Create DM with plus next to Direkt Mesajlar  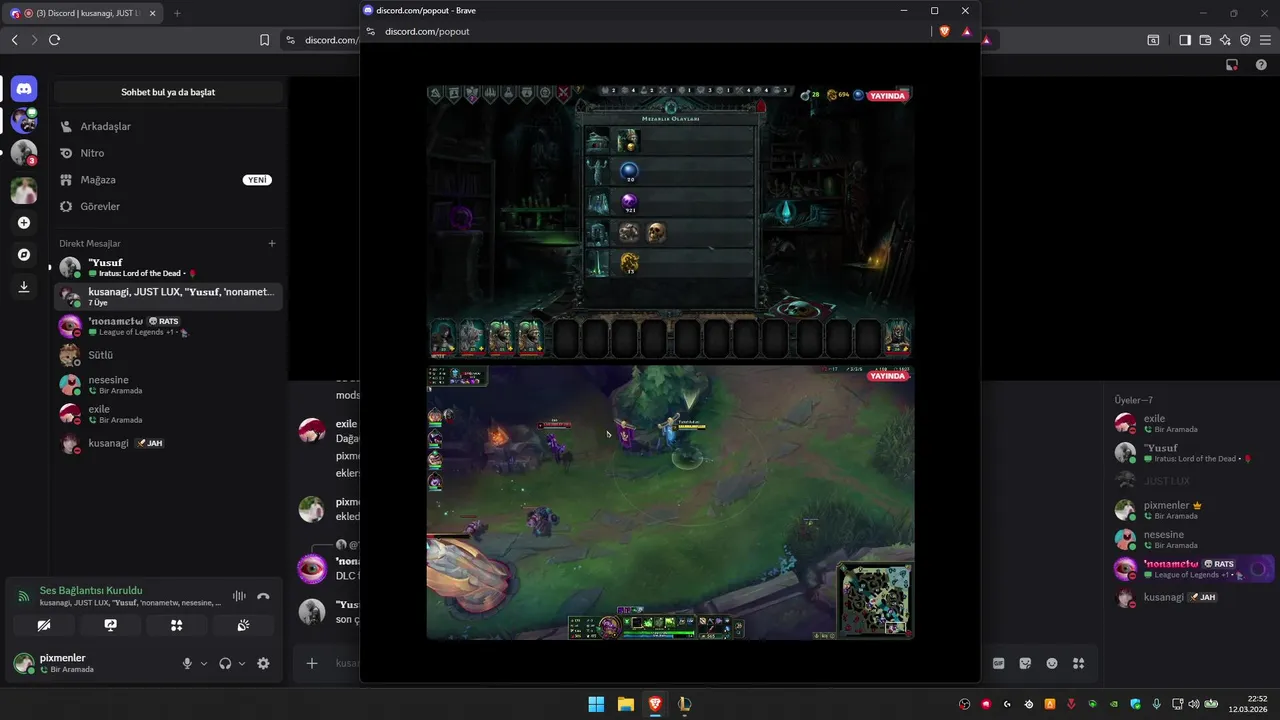click(272, 243)
